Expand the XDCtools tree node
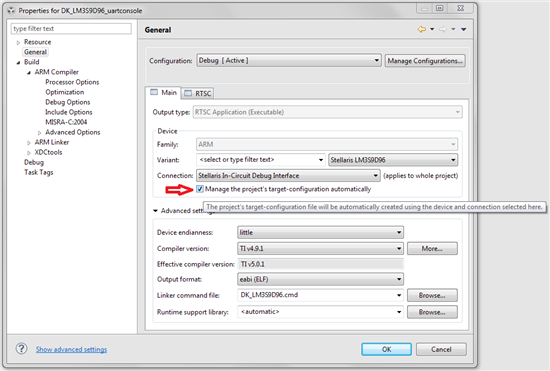550x371 pixels. (29, 153)
